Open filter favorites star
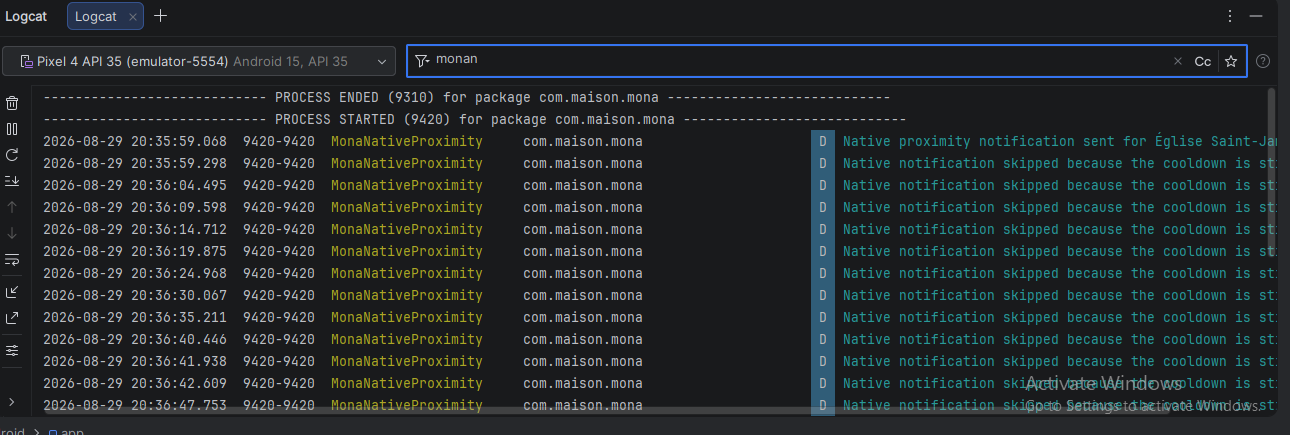The width and height of the screenshot is (1290, 435). point(1231,61)
